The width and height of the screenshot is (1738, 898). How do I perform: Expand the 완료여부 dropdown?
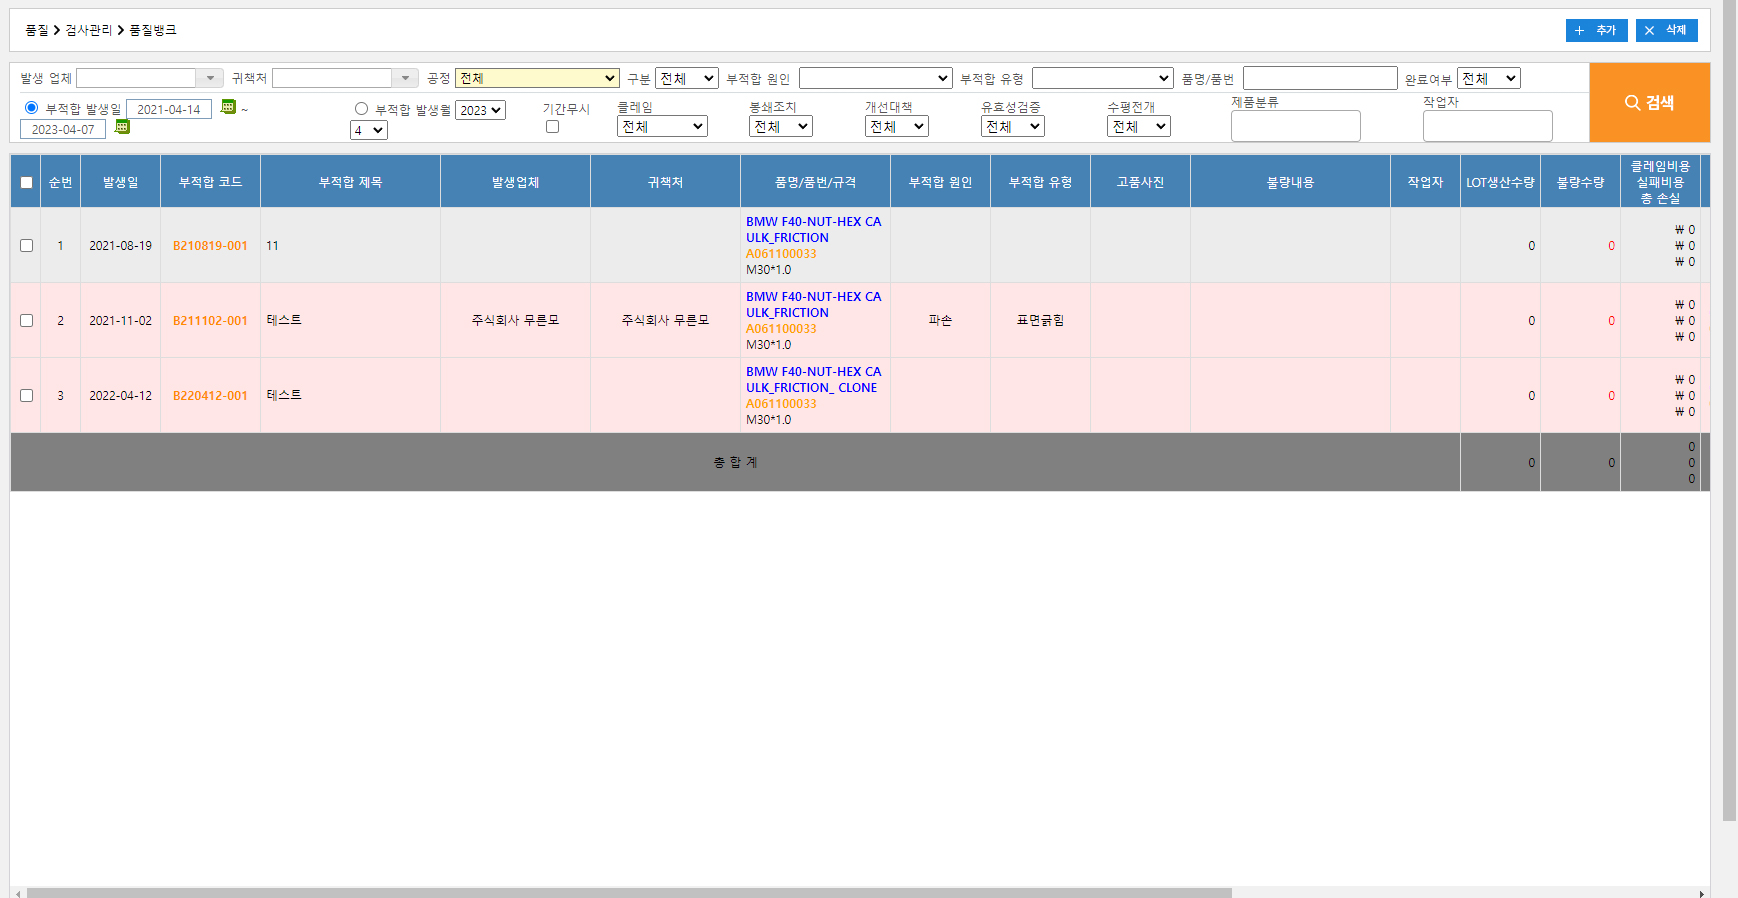pyautogui.click(x=1488, y=78)
